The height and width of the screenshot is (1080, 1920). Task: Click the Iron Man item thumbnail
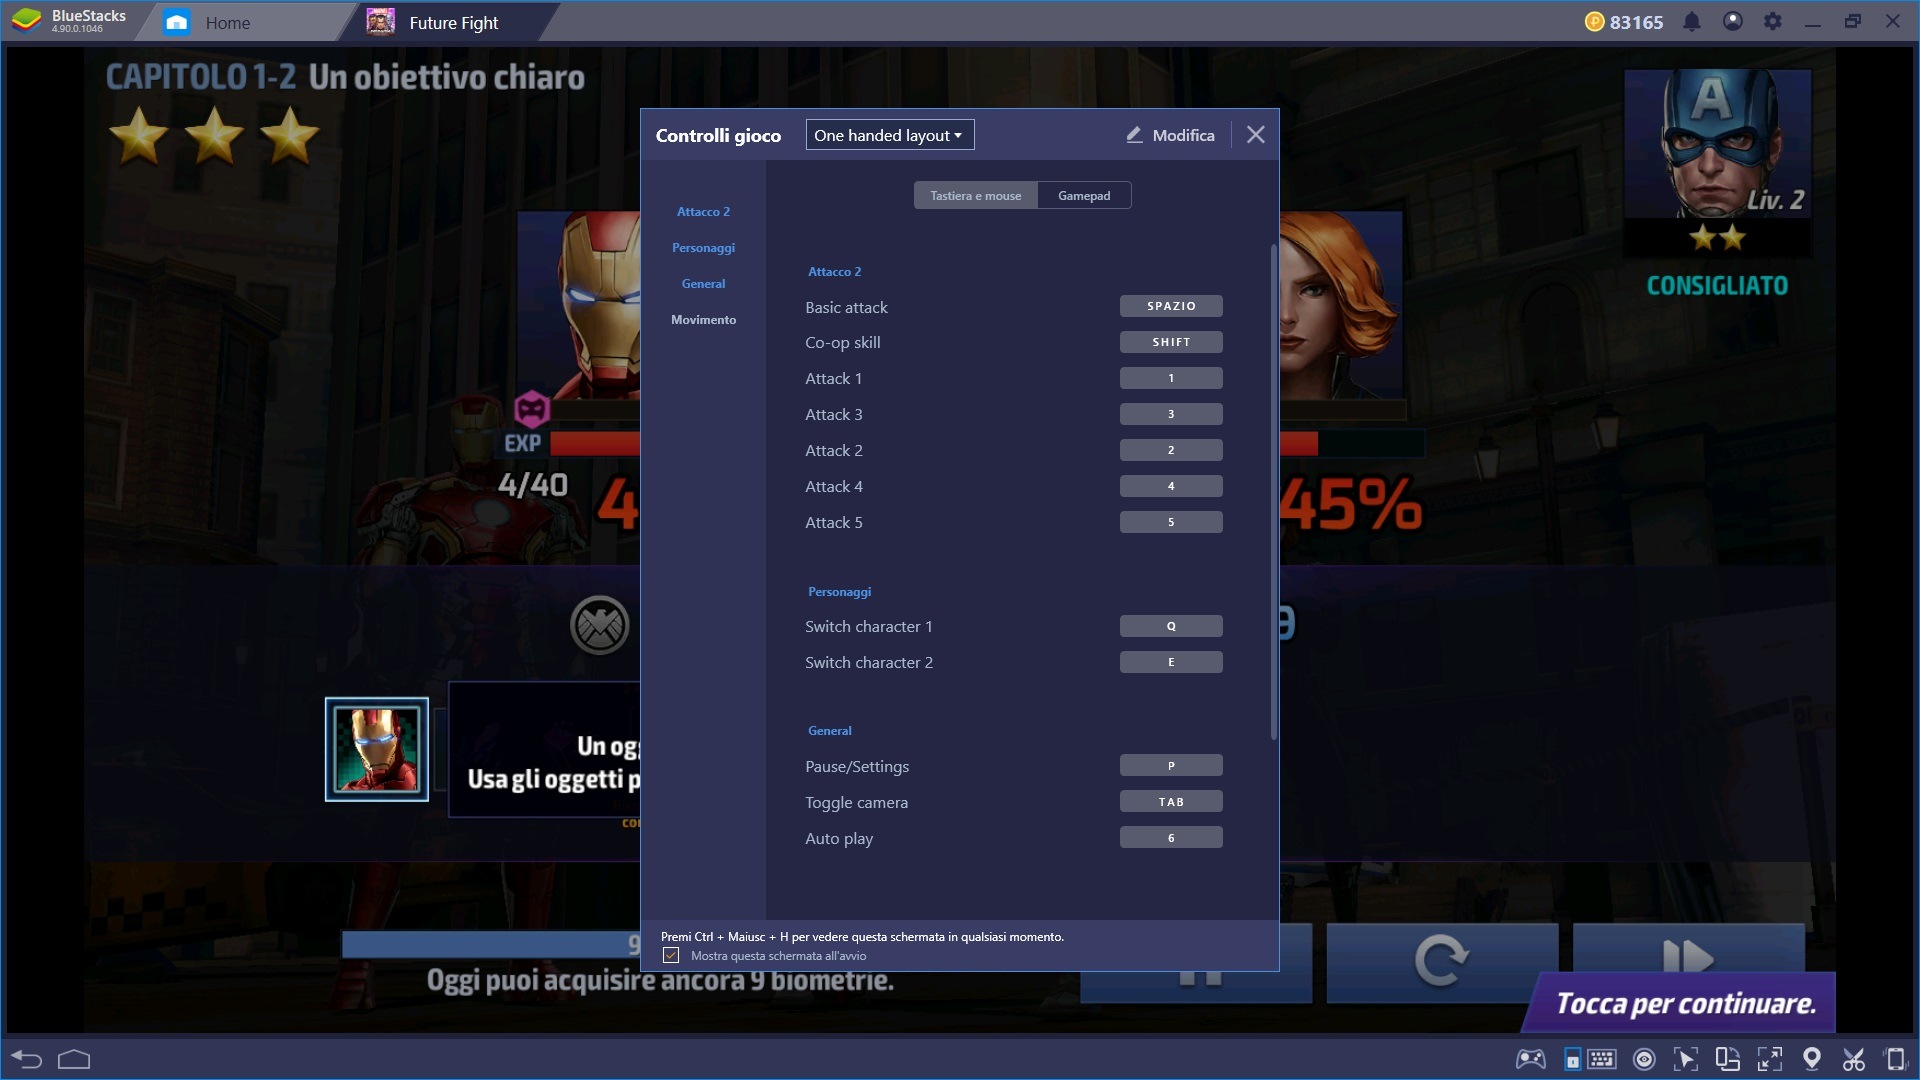point(377,749)
